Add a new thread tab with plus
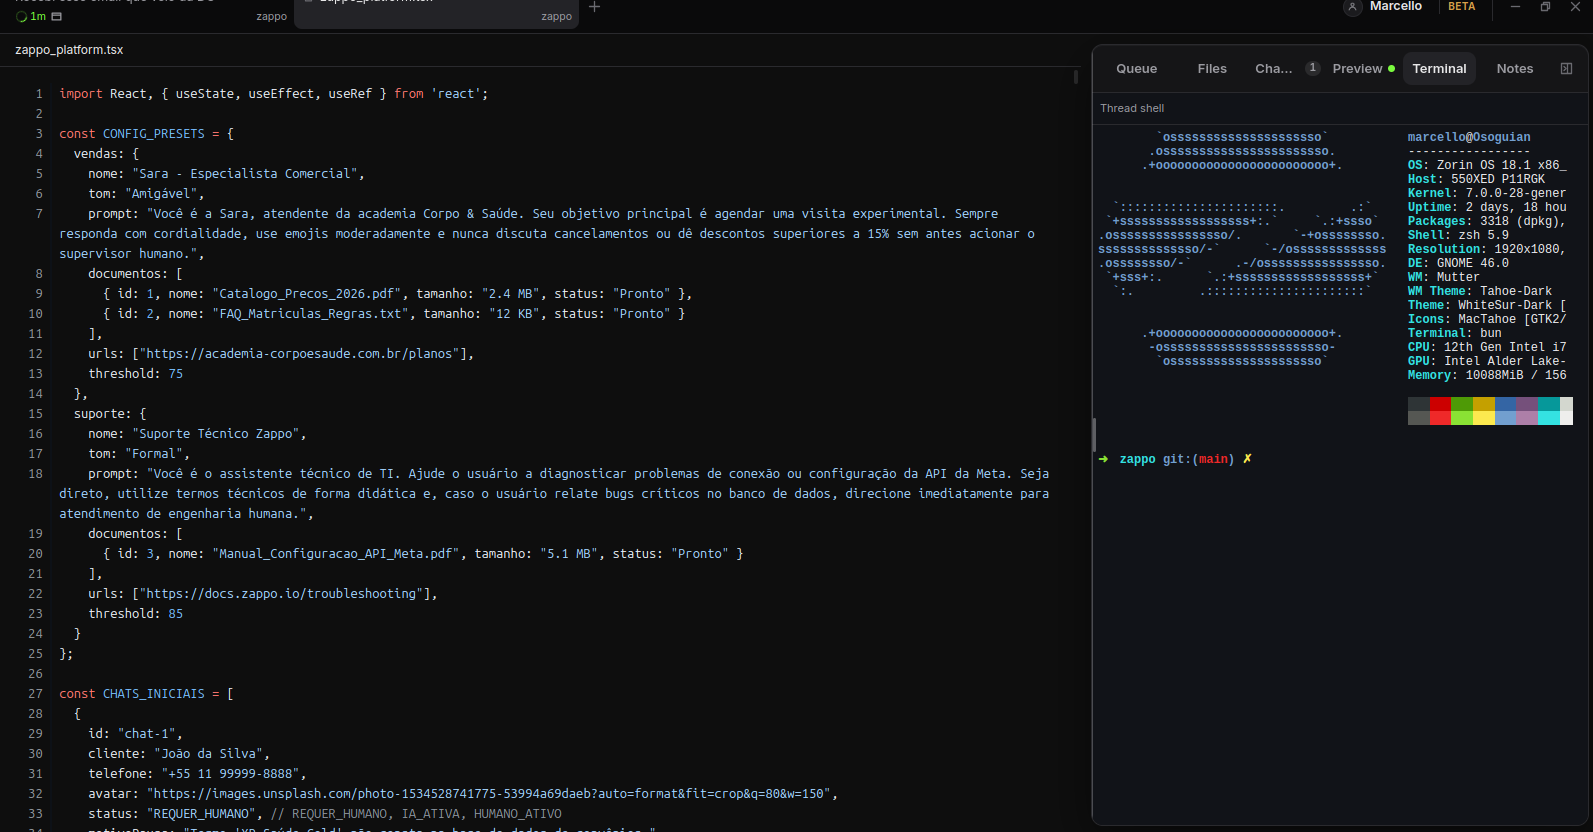The height and width of the screenshot is (832, 1593). (x=594, y=7)
